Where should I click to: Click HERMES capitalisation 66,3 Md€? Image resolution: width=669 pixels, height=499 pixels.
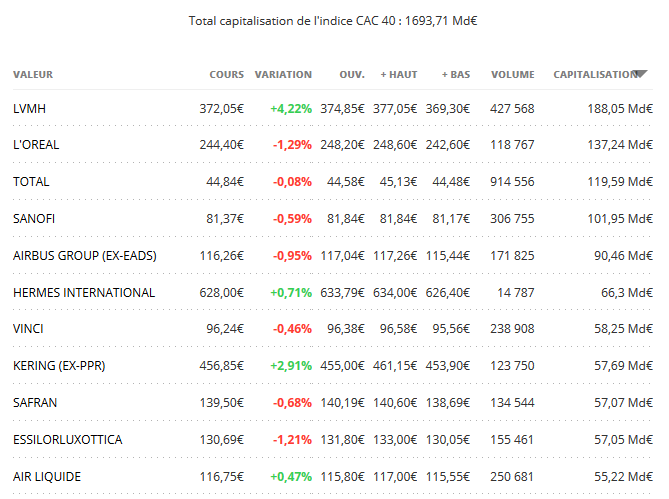[627, 293]
